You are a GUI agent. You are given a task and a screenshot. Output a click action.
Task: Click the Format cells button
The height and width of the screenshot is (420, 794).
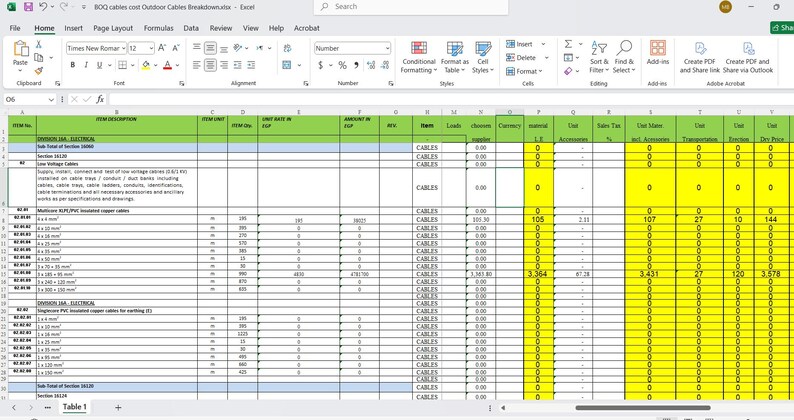[524, 71]
